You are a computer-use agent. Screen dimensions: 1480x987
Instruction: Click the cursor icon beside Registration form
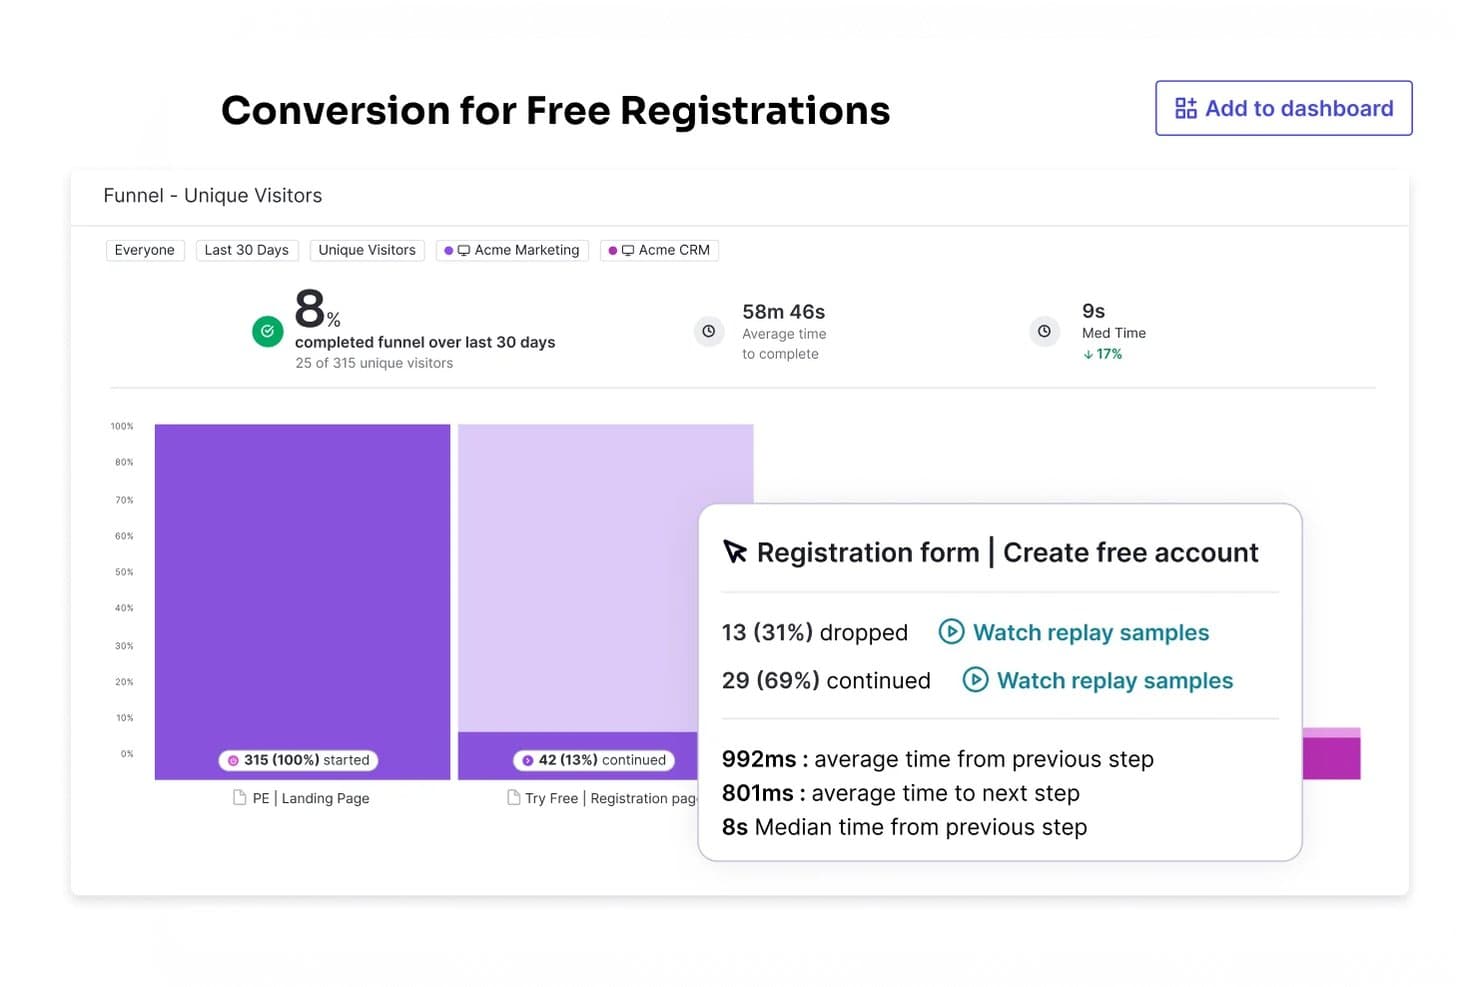click(x=735, y=552)
